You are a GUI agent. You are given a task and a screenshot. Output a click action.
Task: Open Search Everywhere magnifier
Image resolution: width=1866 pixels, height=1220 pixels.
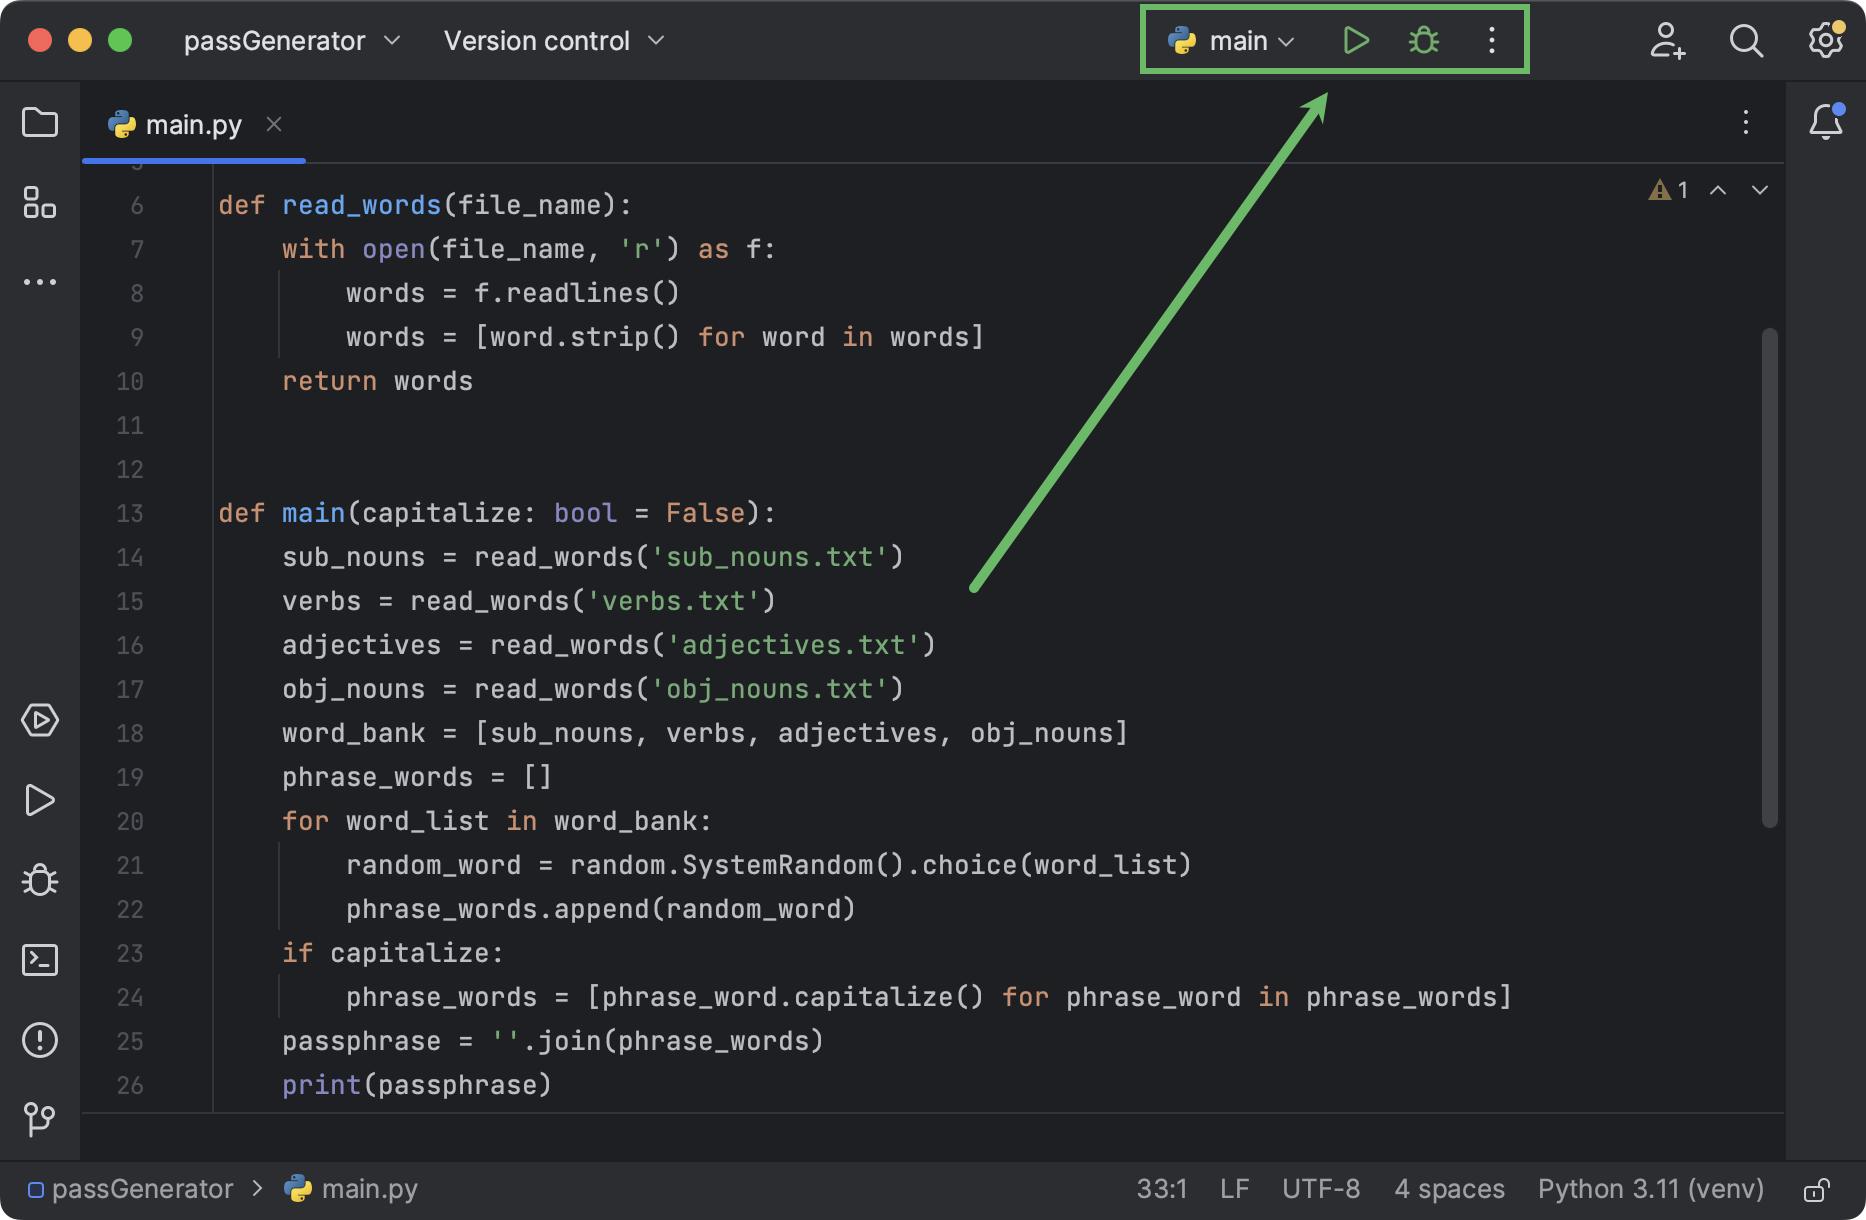1746,41
